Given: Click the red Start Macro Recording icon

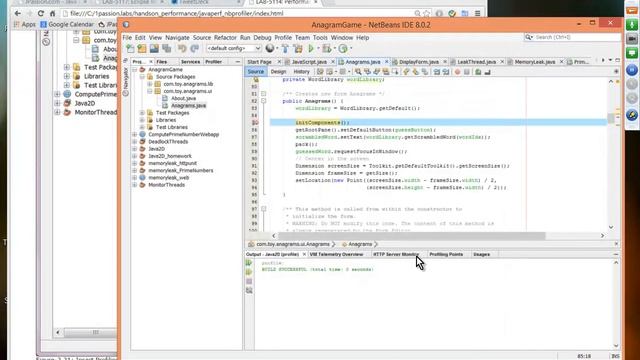Looking at the screenshot, I should pyautogui.click(x=458, y=72).
